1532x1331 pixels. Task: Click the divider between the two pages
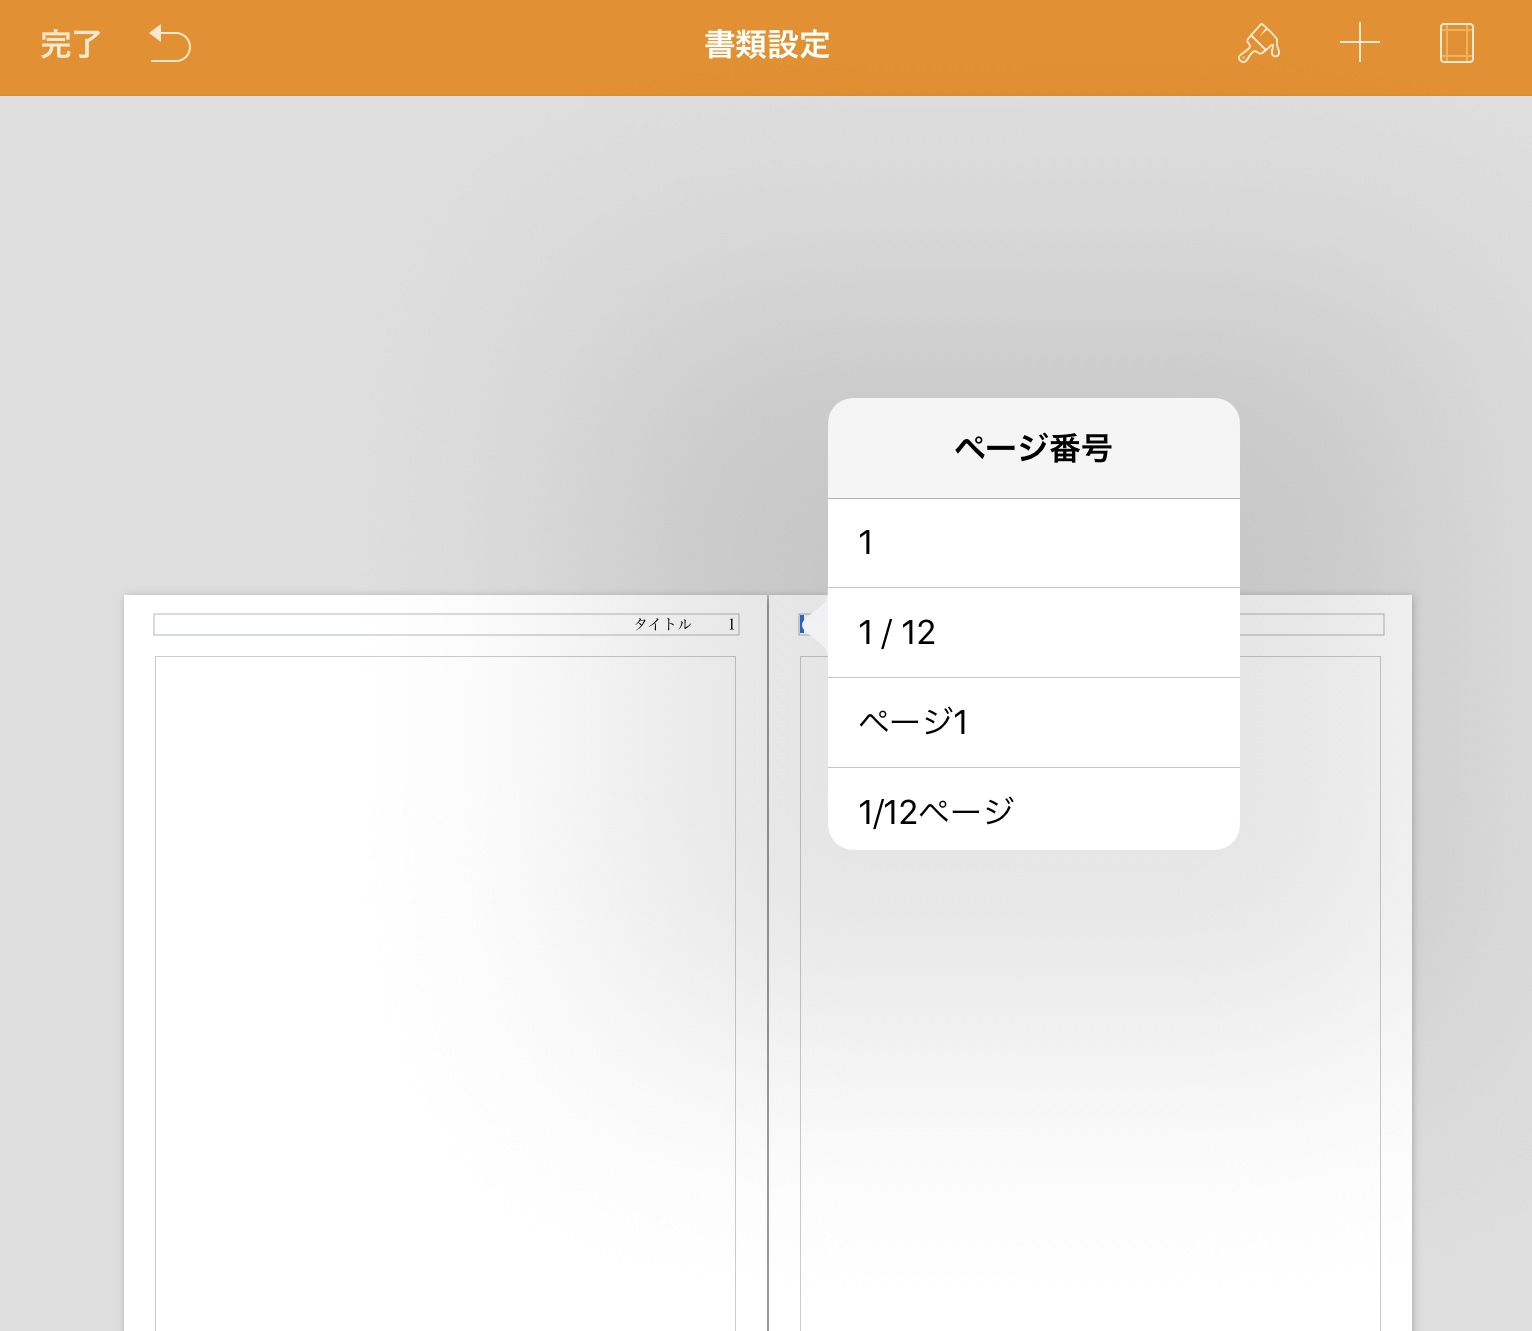pyautogui.click(x=768, y=960)
